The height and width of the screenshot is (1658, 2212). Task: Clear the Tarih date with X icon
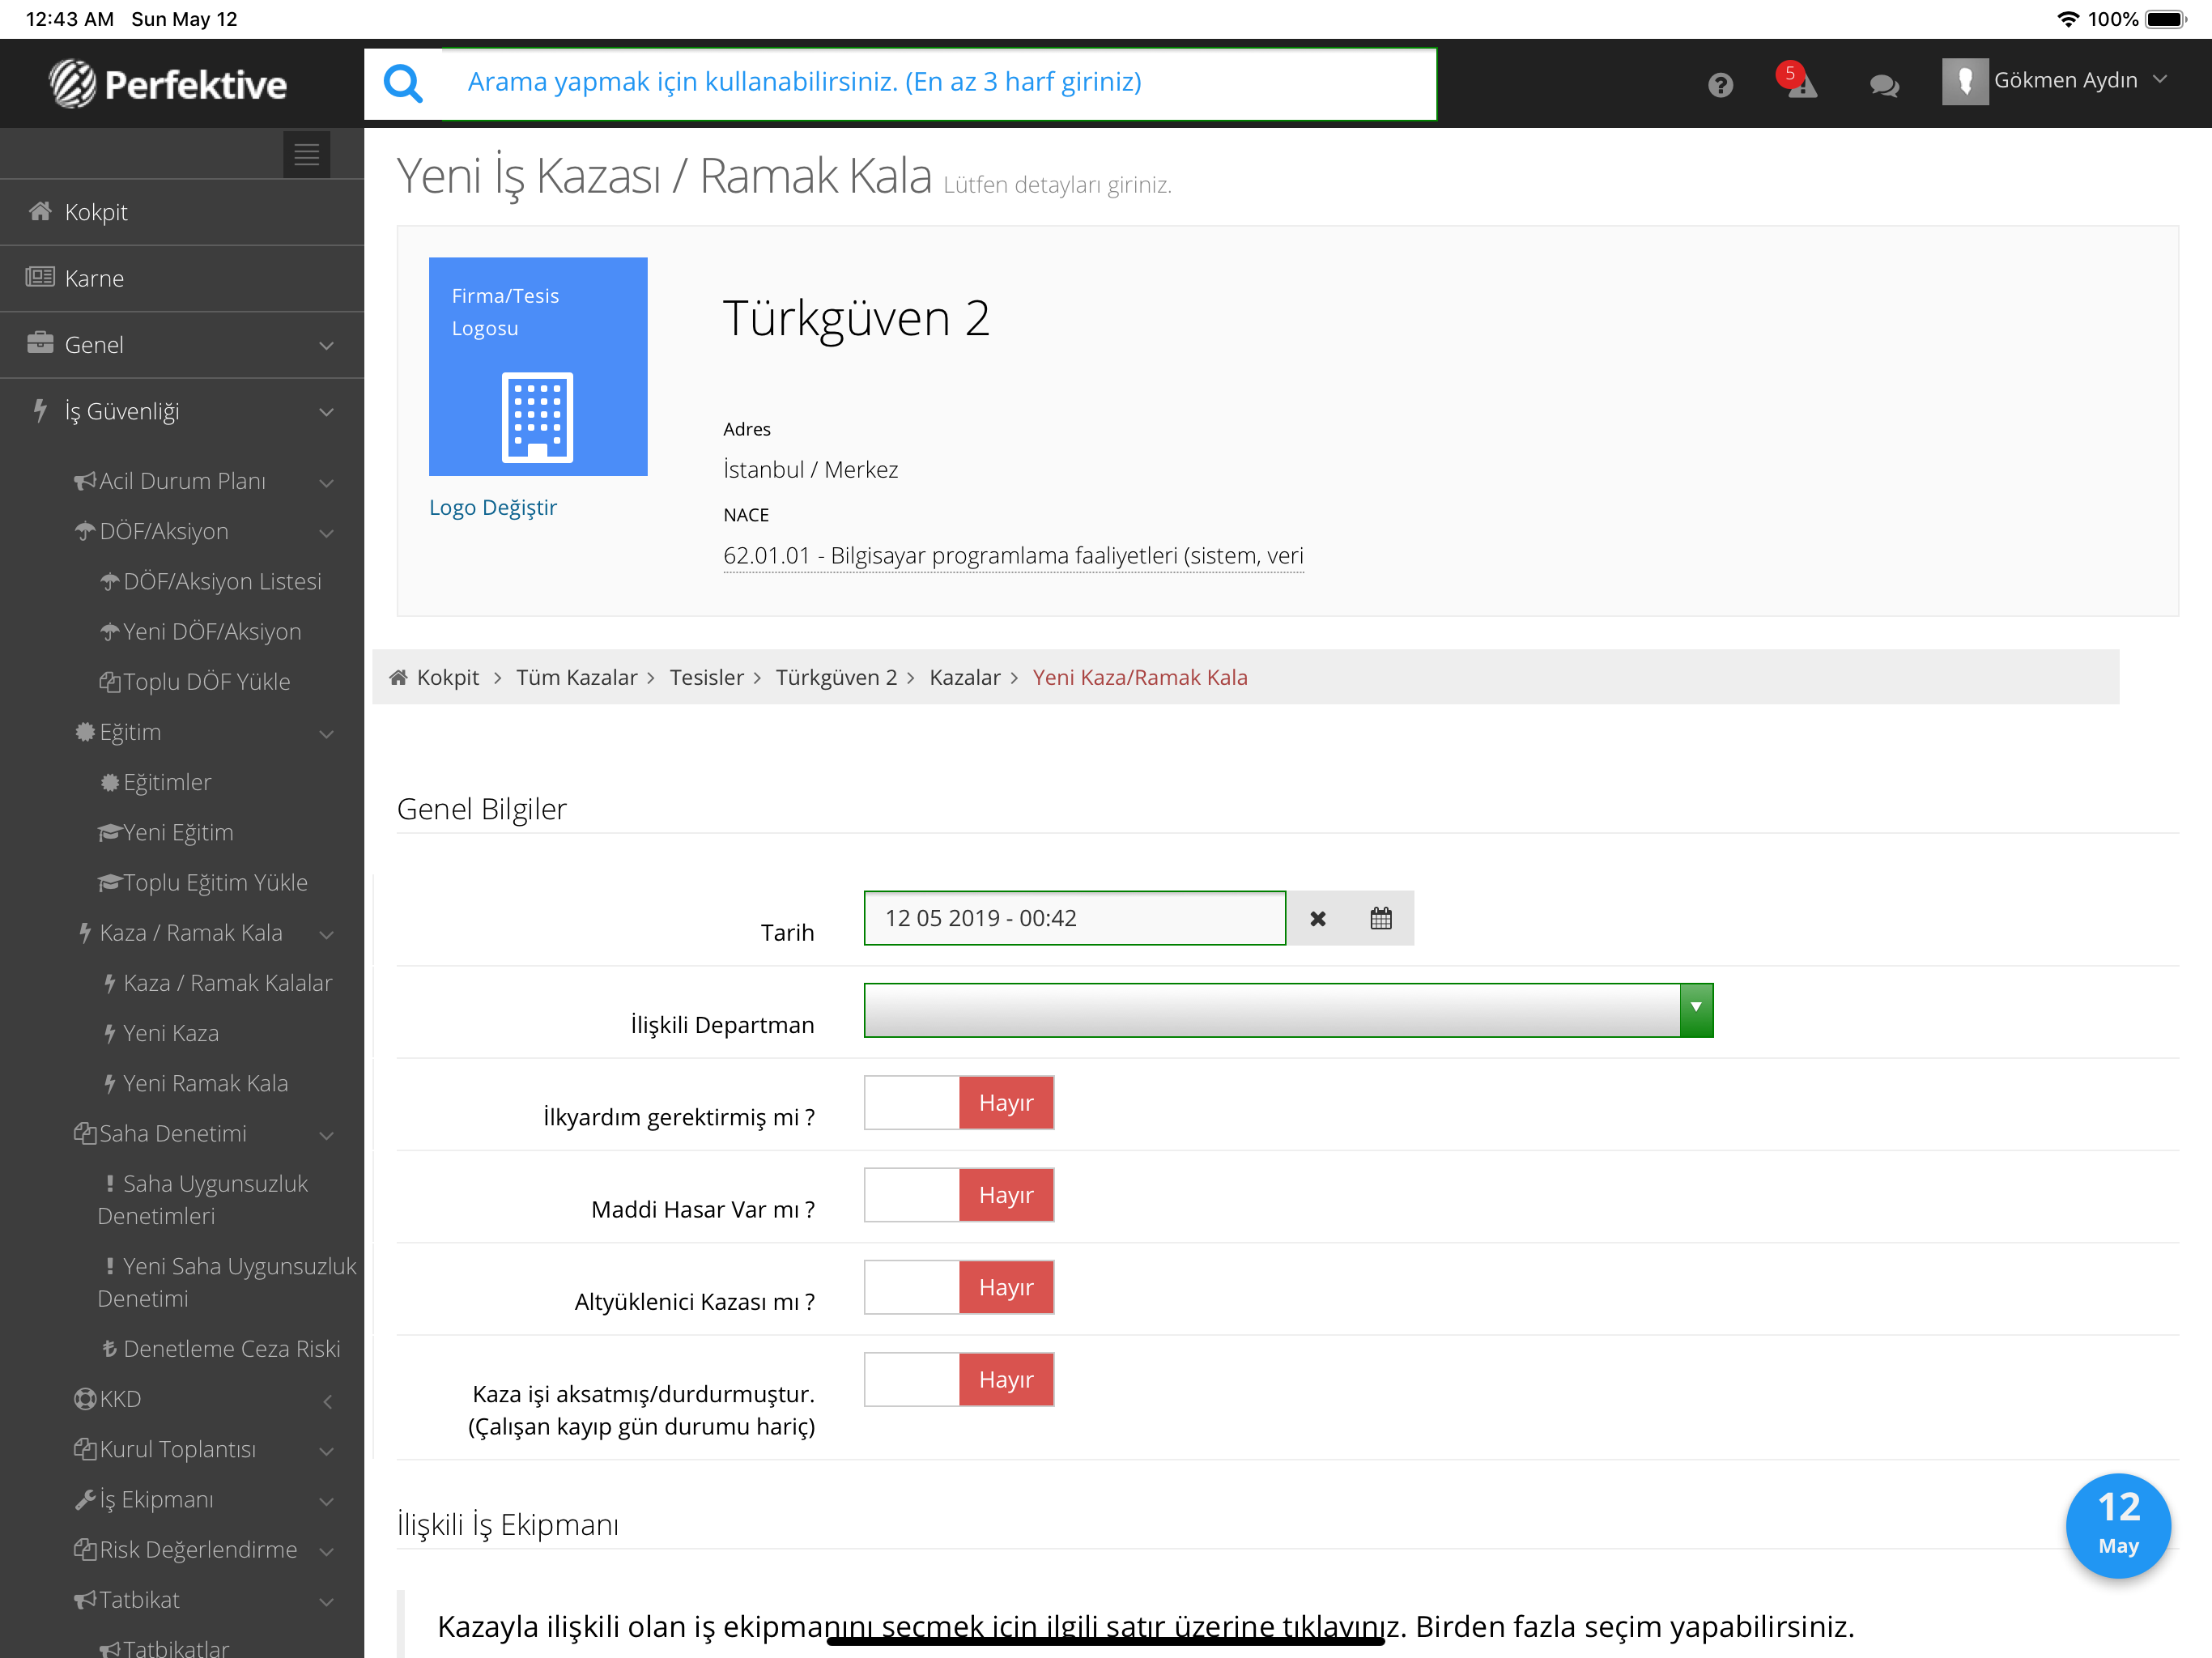1318,918
